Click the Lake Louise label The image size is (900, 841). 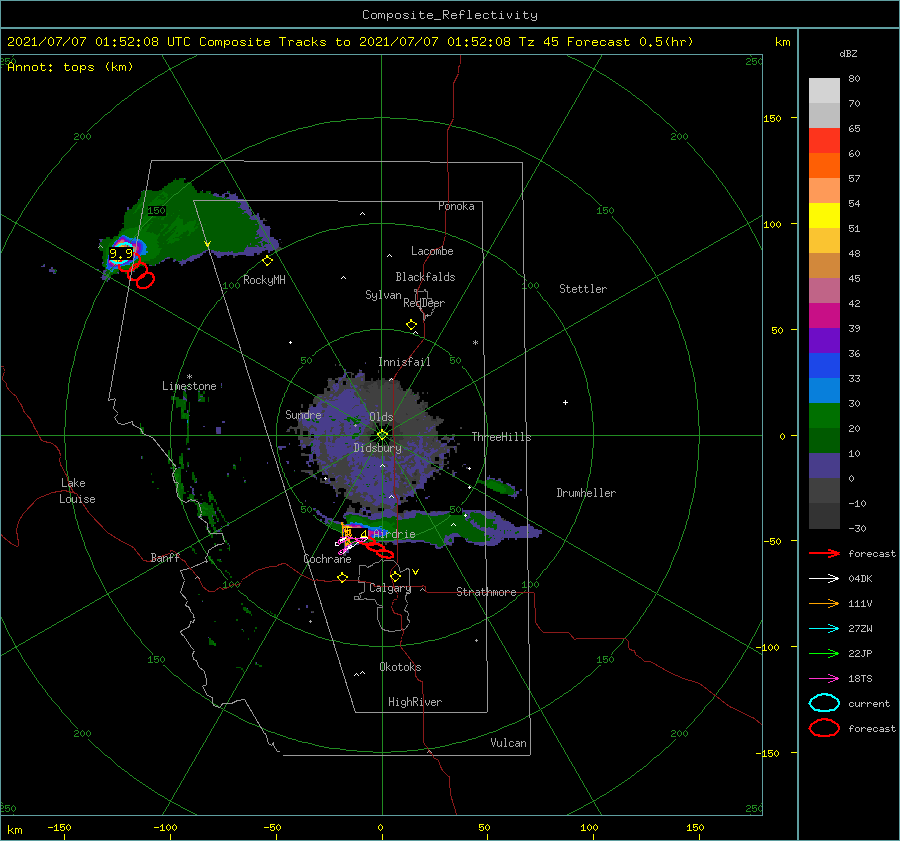click(x=77, y=491)
